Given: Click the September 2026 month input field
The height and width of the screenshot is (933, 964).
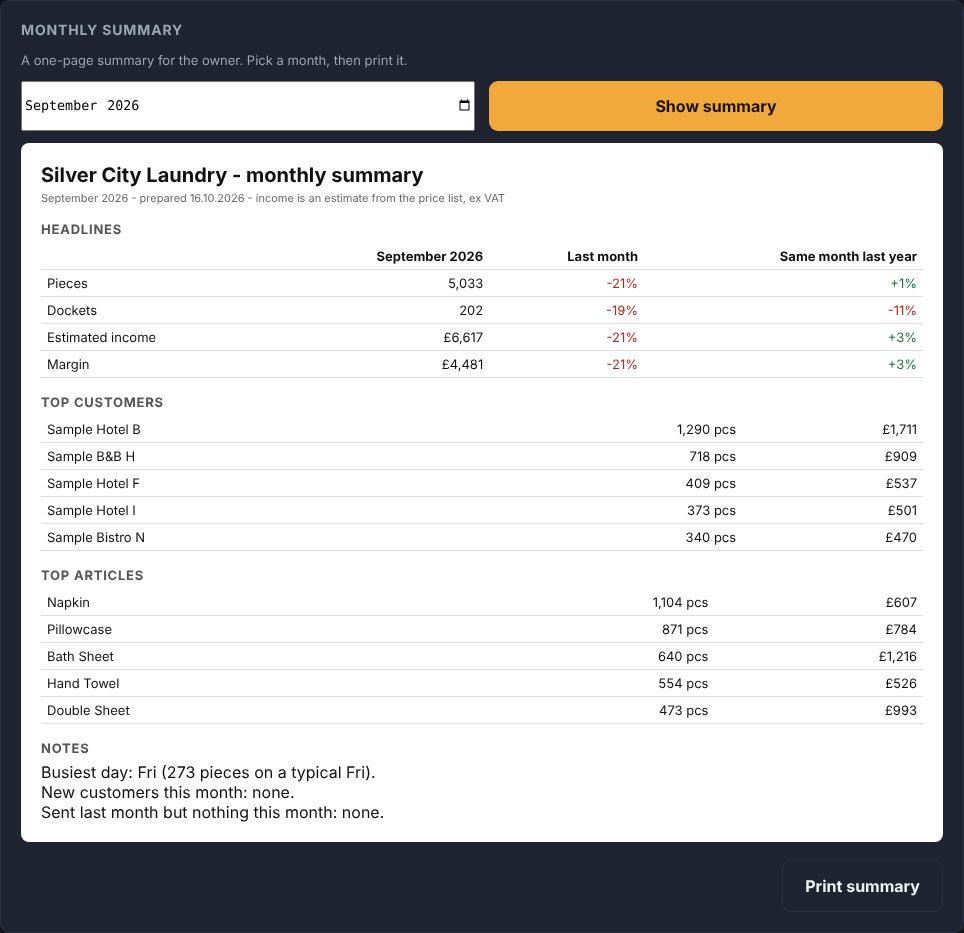Looking at the screenshot, I should click(248, 106).
